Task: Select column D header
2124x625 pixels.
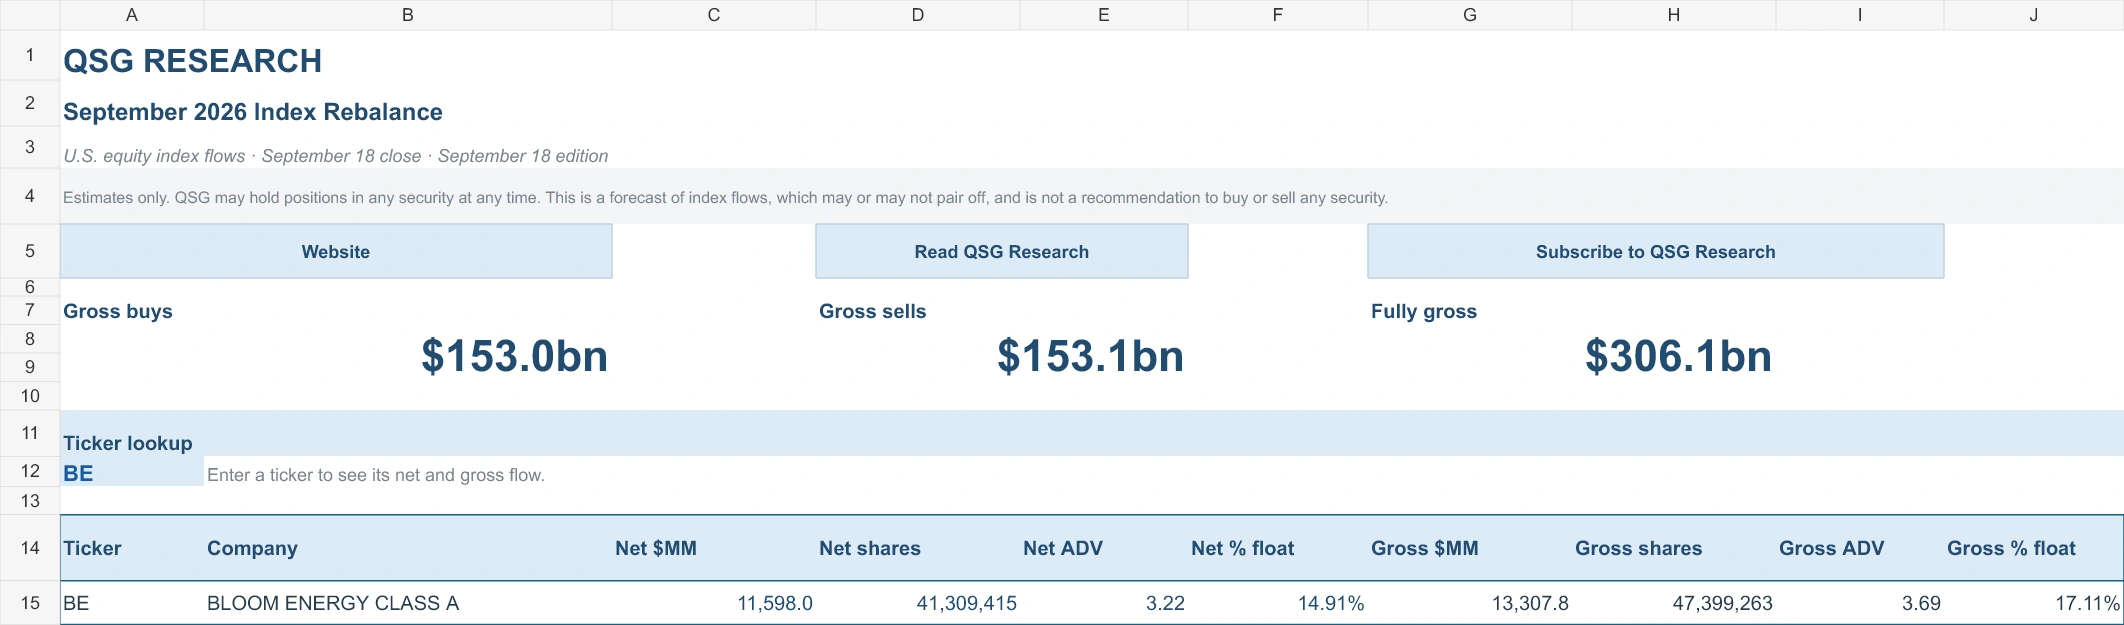Action: (918, 15)
